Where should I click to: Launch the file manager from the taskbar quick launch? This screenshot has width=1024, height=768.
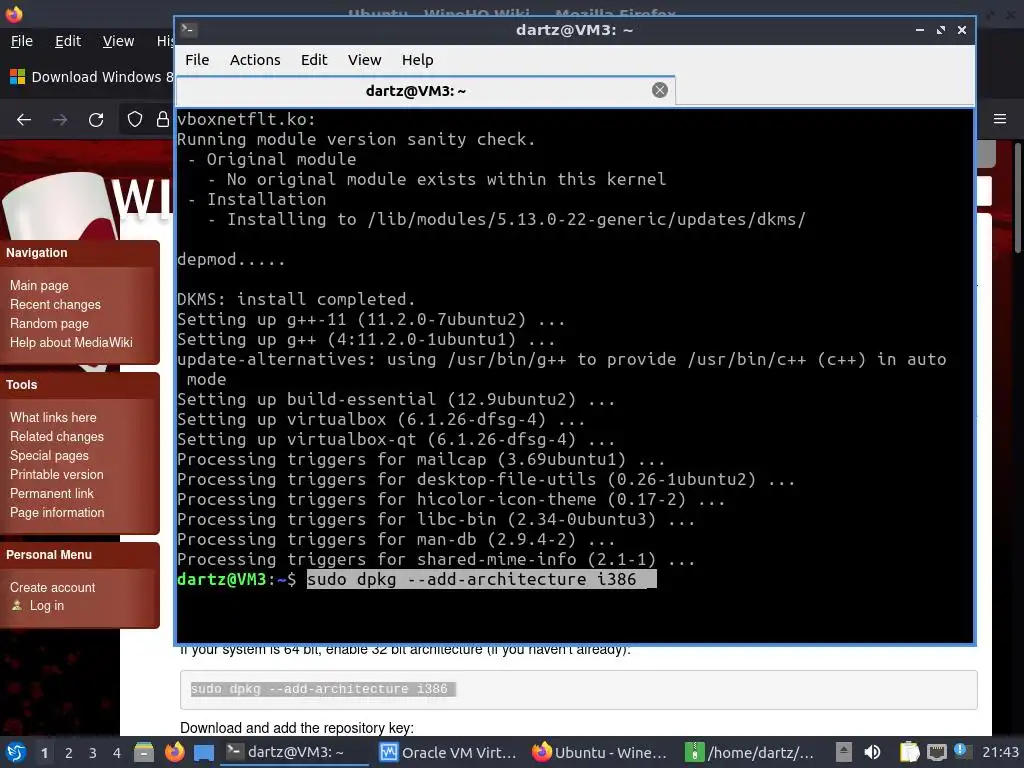coord(144,752)
